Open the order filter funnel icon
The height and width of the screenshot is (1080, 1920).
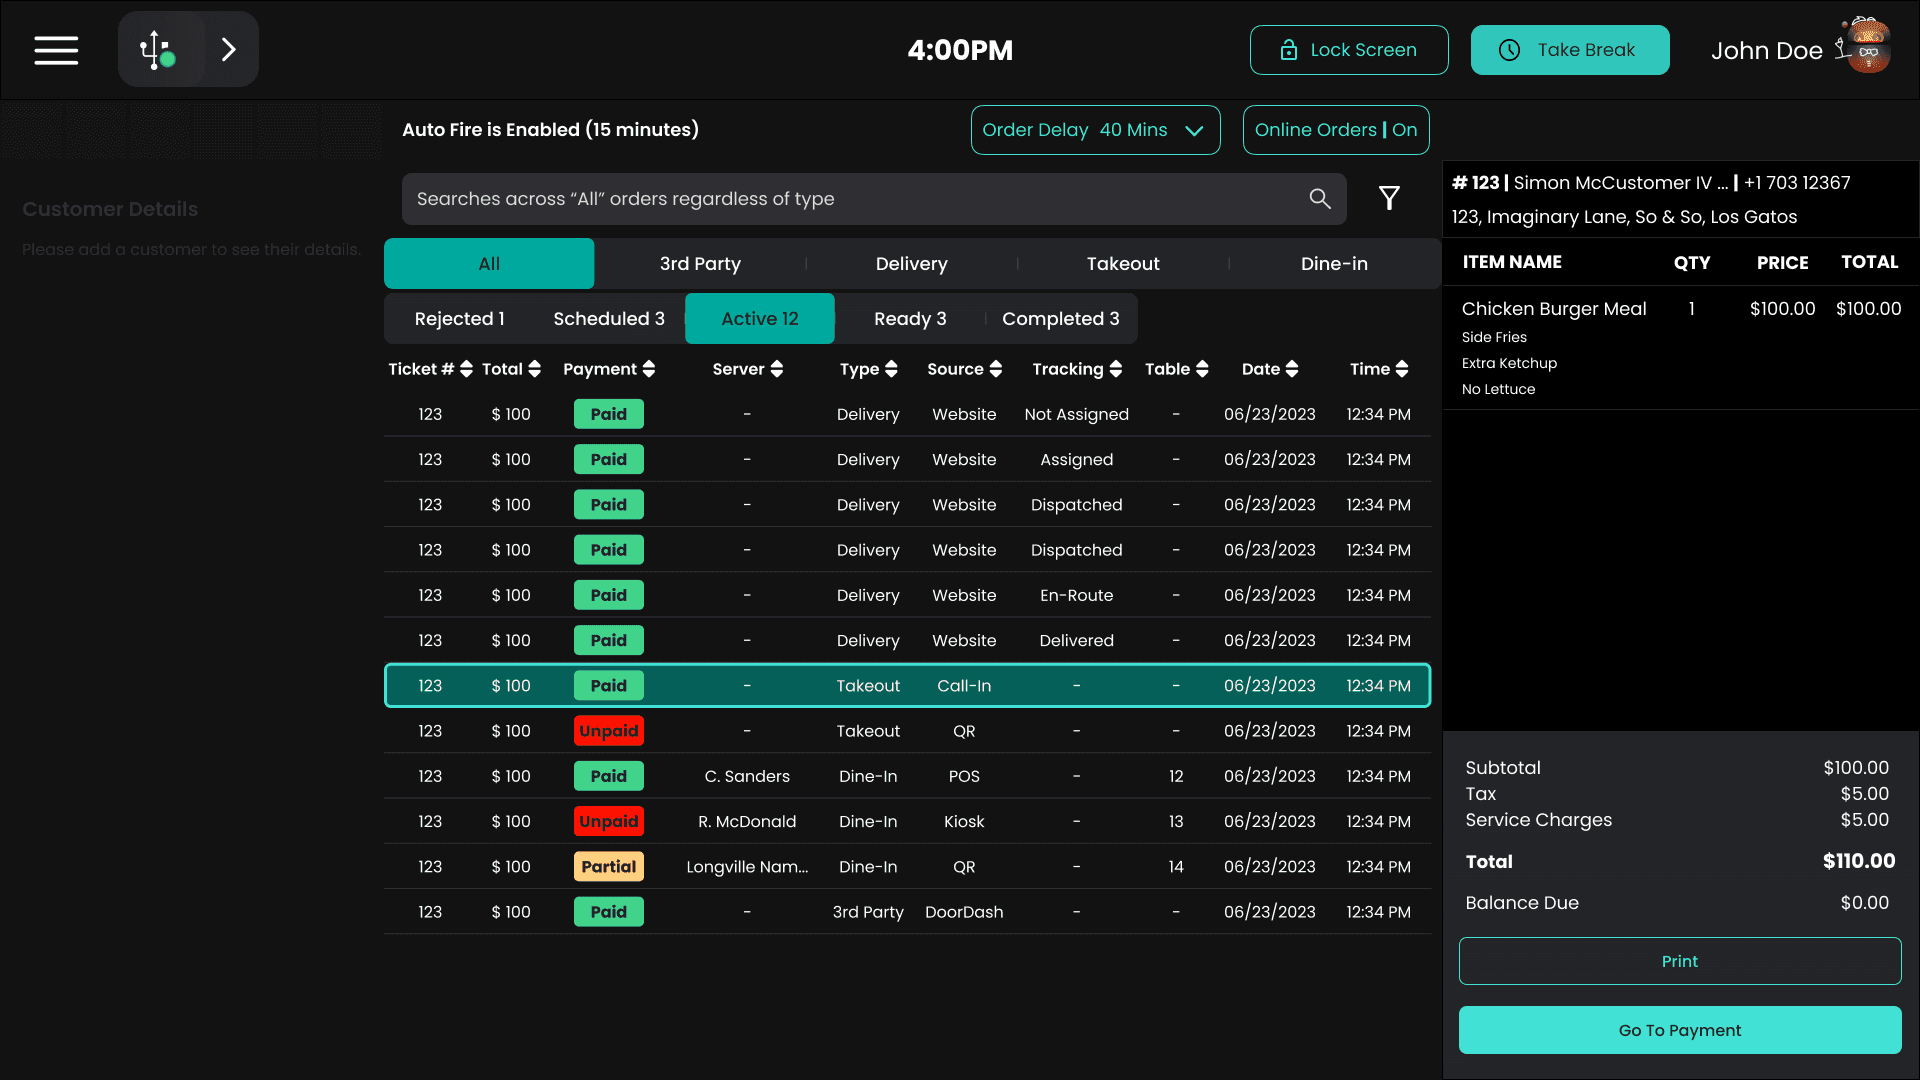click(1389, 199)
